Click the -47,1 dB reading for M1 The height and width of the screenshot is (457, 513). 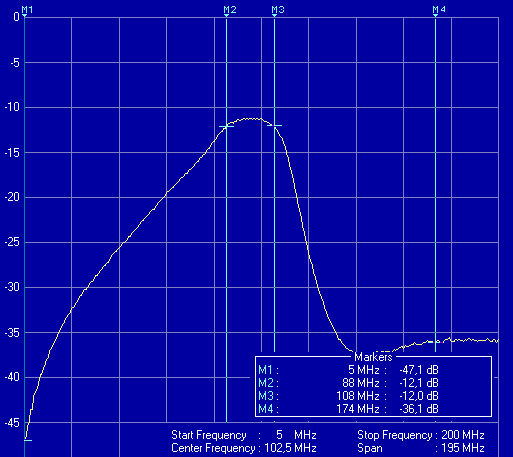[419, 370]
